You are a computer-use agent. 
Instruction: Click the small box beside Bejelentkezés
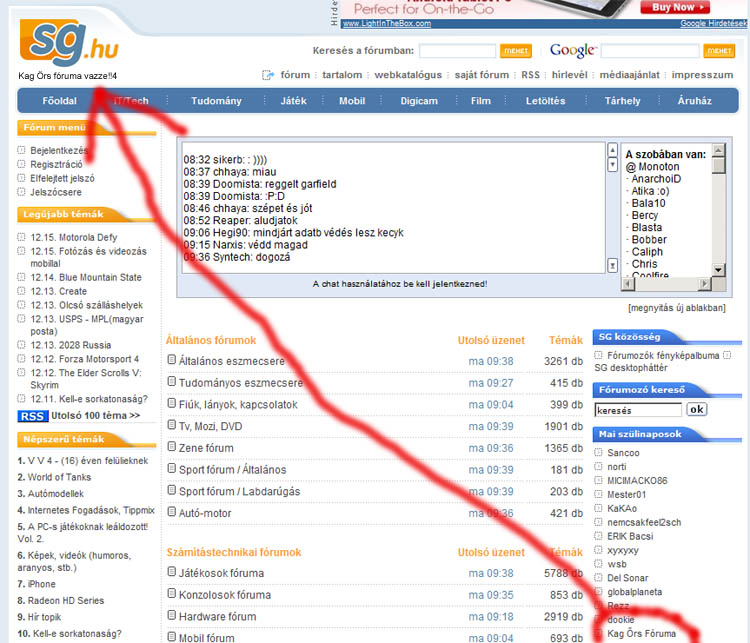[x=22, y=151]
